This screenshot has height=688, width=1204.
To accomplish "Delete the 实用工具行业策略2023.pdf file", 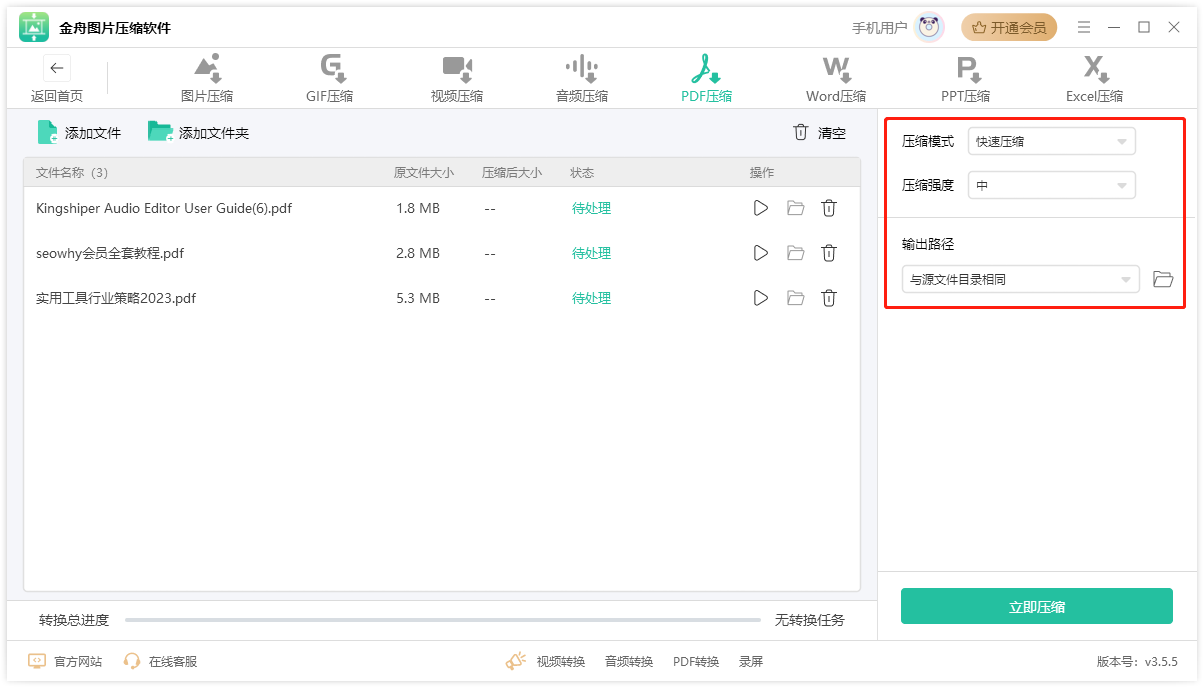I will coord(829,297).
